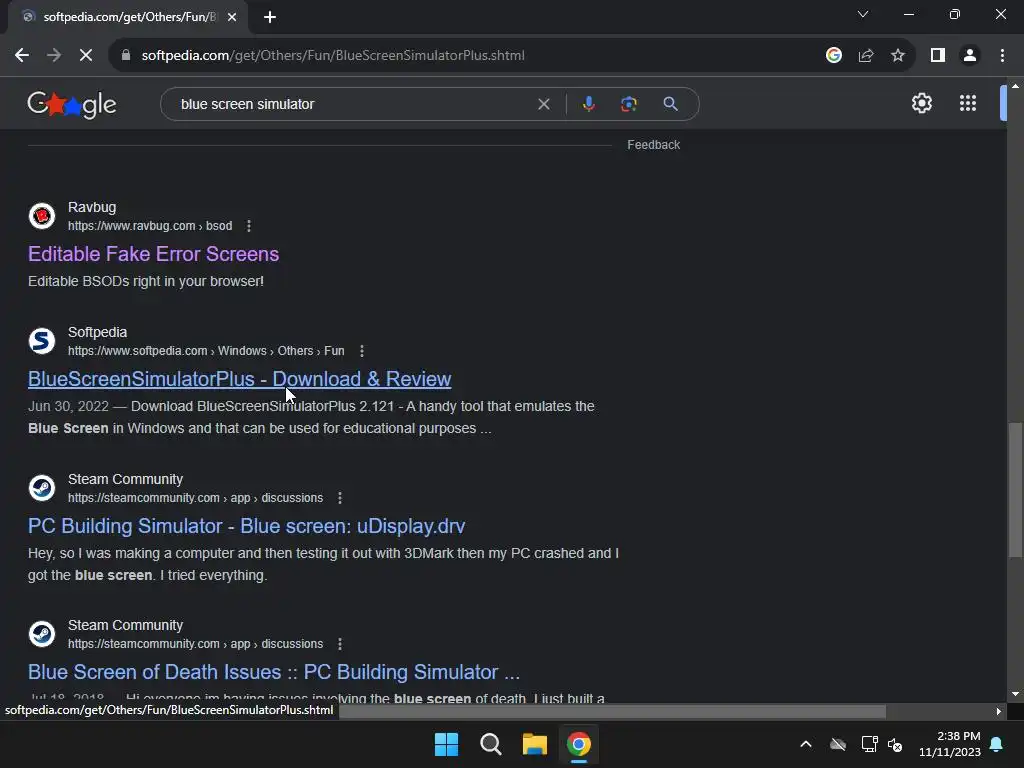Bookmark this page with the star
This screenshot has width=1024, height=768.
point(898,56)
